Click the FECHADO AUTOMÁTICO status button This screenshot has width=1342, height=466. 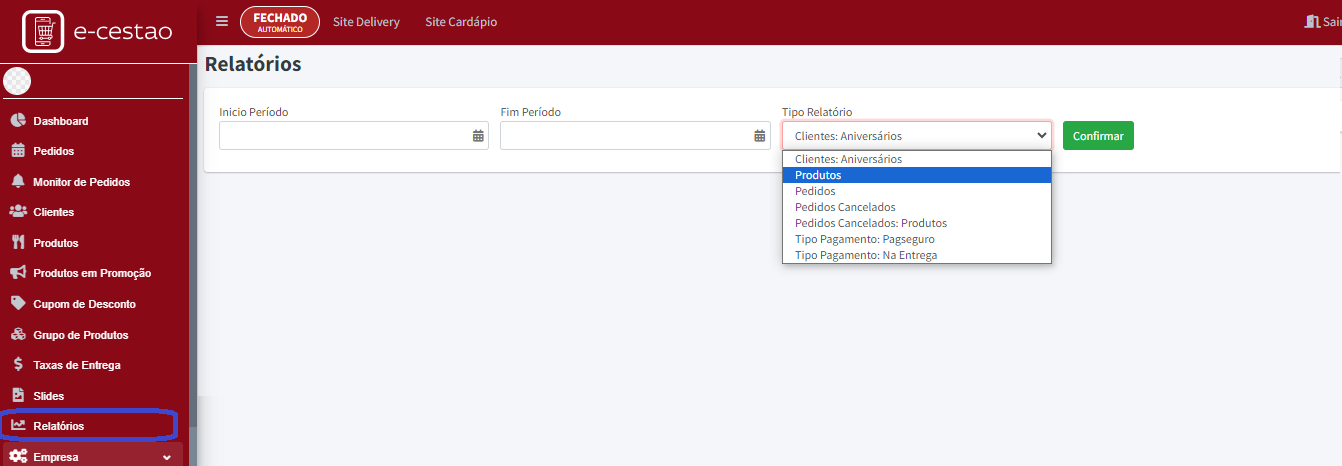(x=280, y=22)
